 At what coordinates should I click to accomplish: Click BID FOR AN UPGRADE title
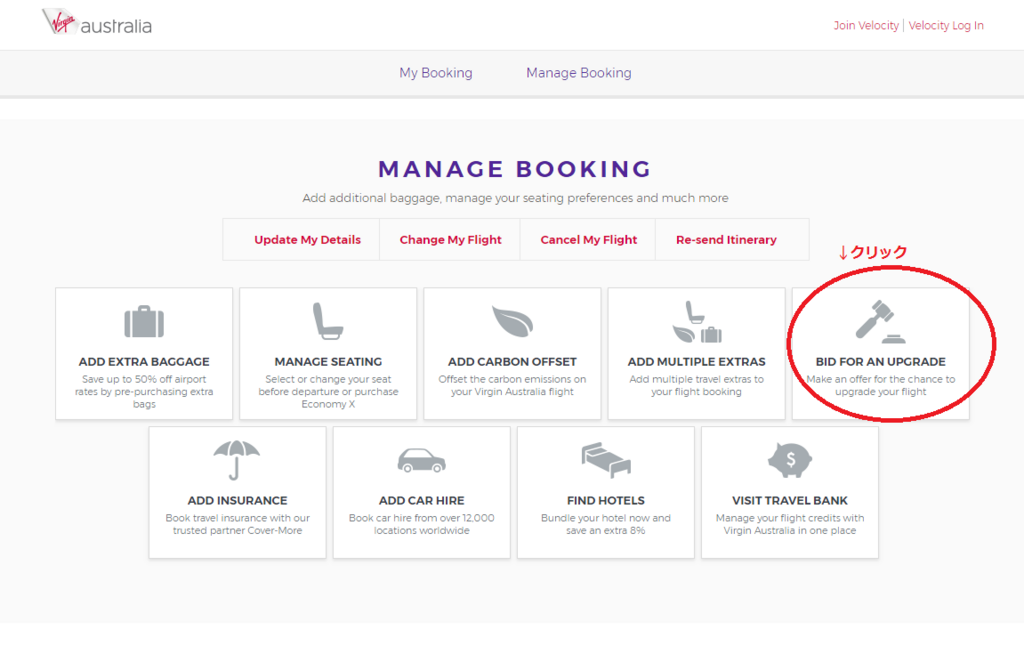(x=880, y=361)
